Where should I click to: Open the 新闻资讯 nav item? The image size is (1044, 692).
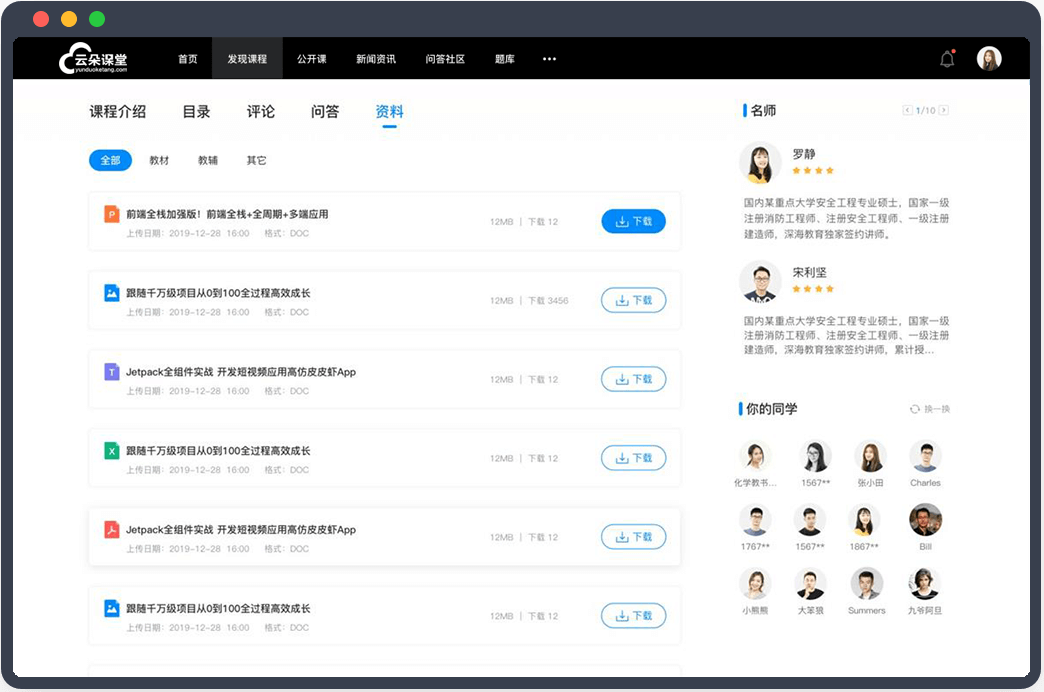[376, 59]
